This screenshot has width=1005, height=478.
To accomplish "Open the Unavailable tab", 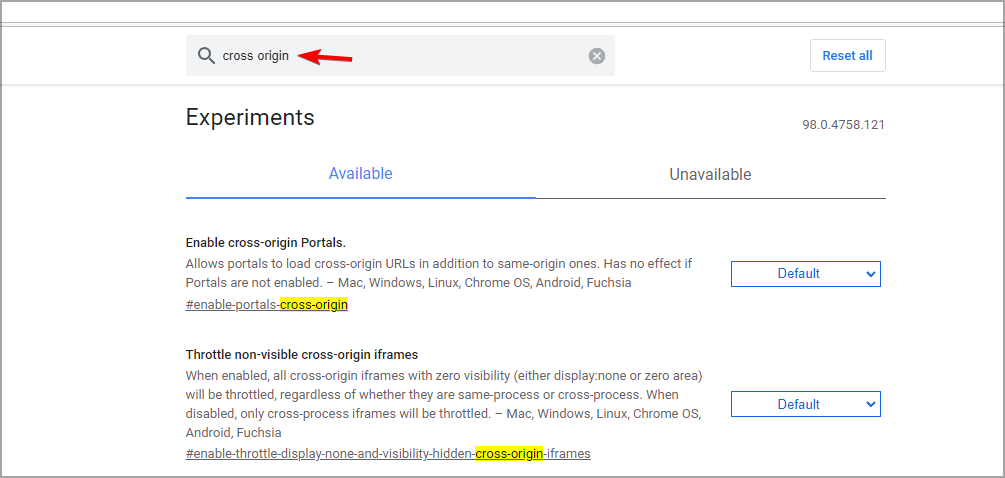I will coord(710,174).
